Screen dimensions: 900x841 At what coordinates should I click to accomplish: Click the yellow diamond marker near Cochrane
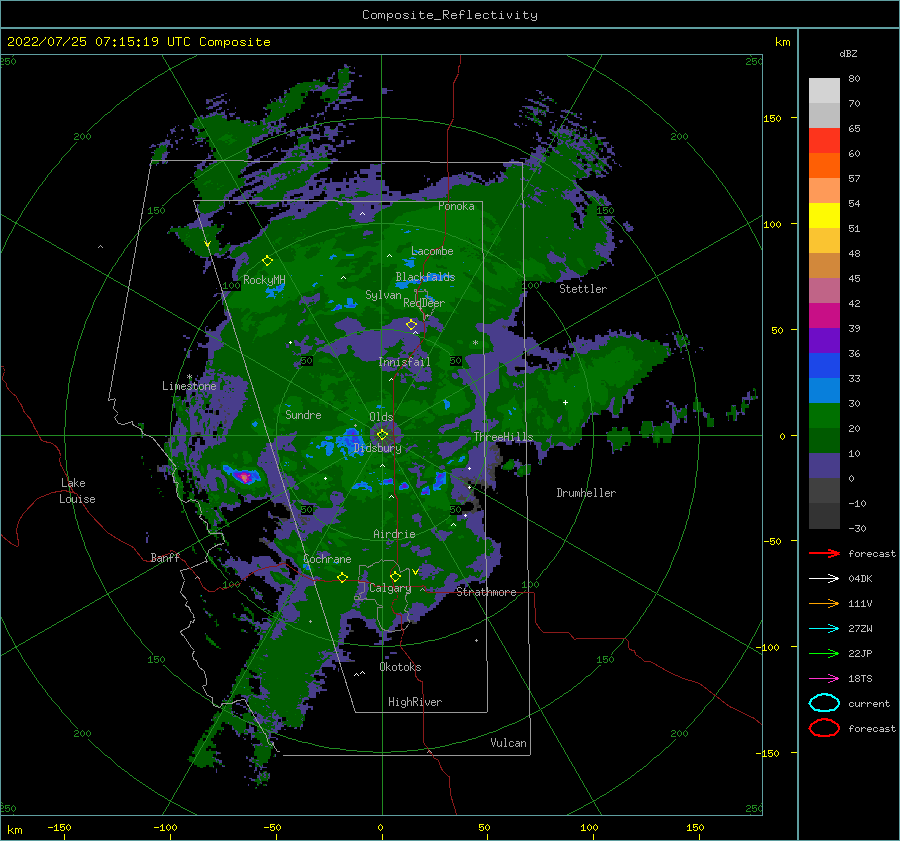click(x=342, y=578)
